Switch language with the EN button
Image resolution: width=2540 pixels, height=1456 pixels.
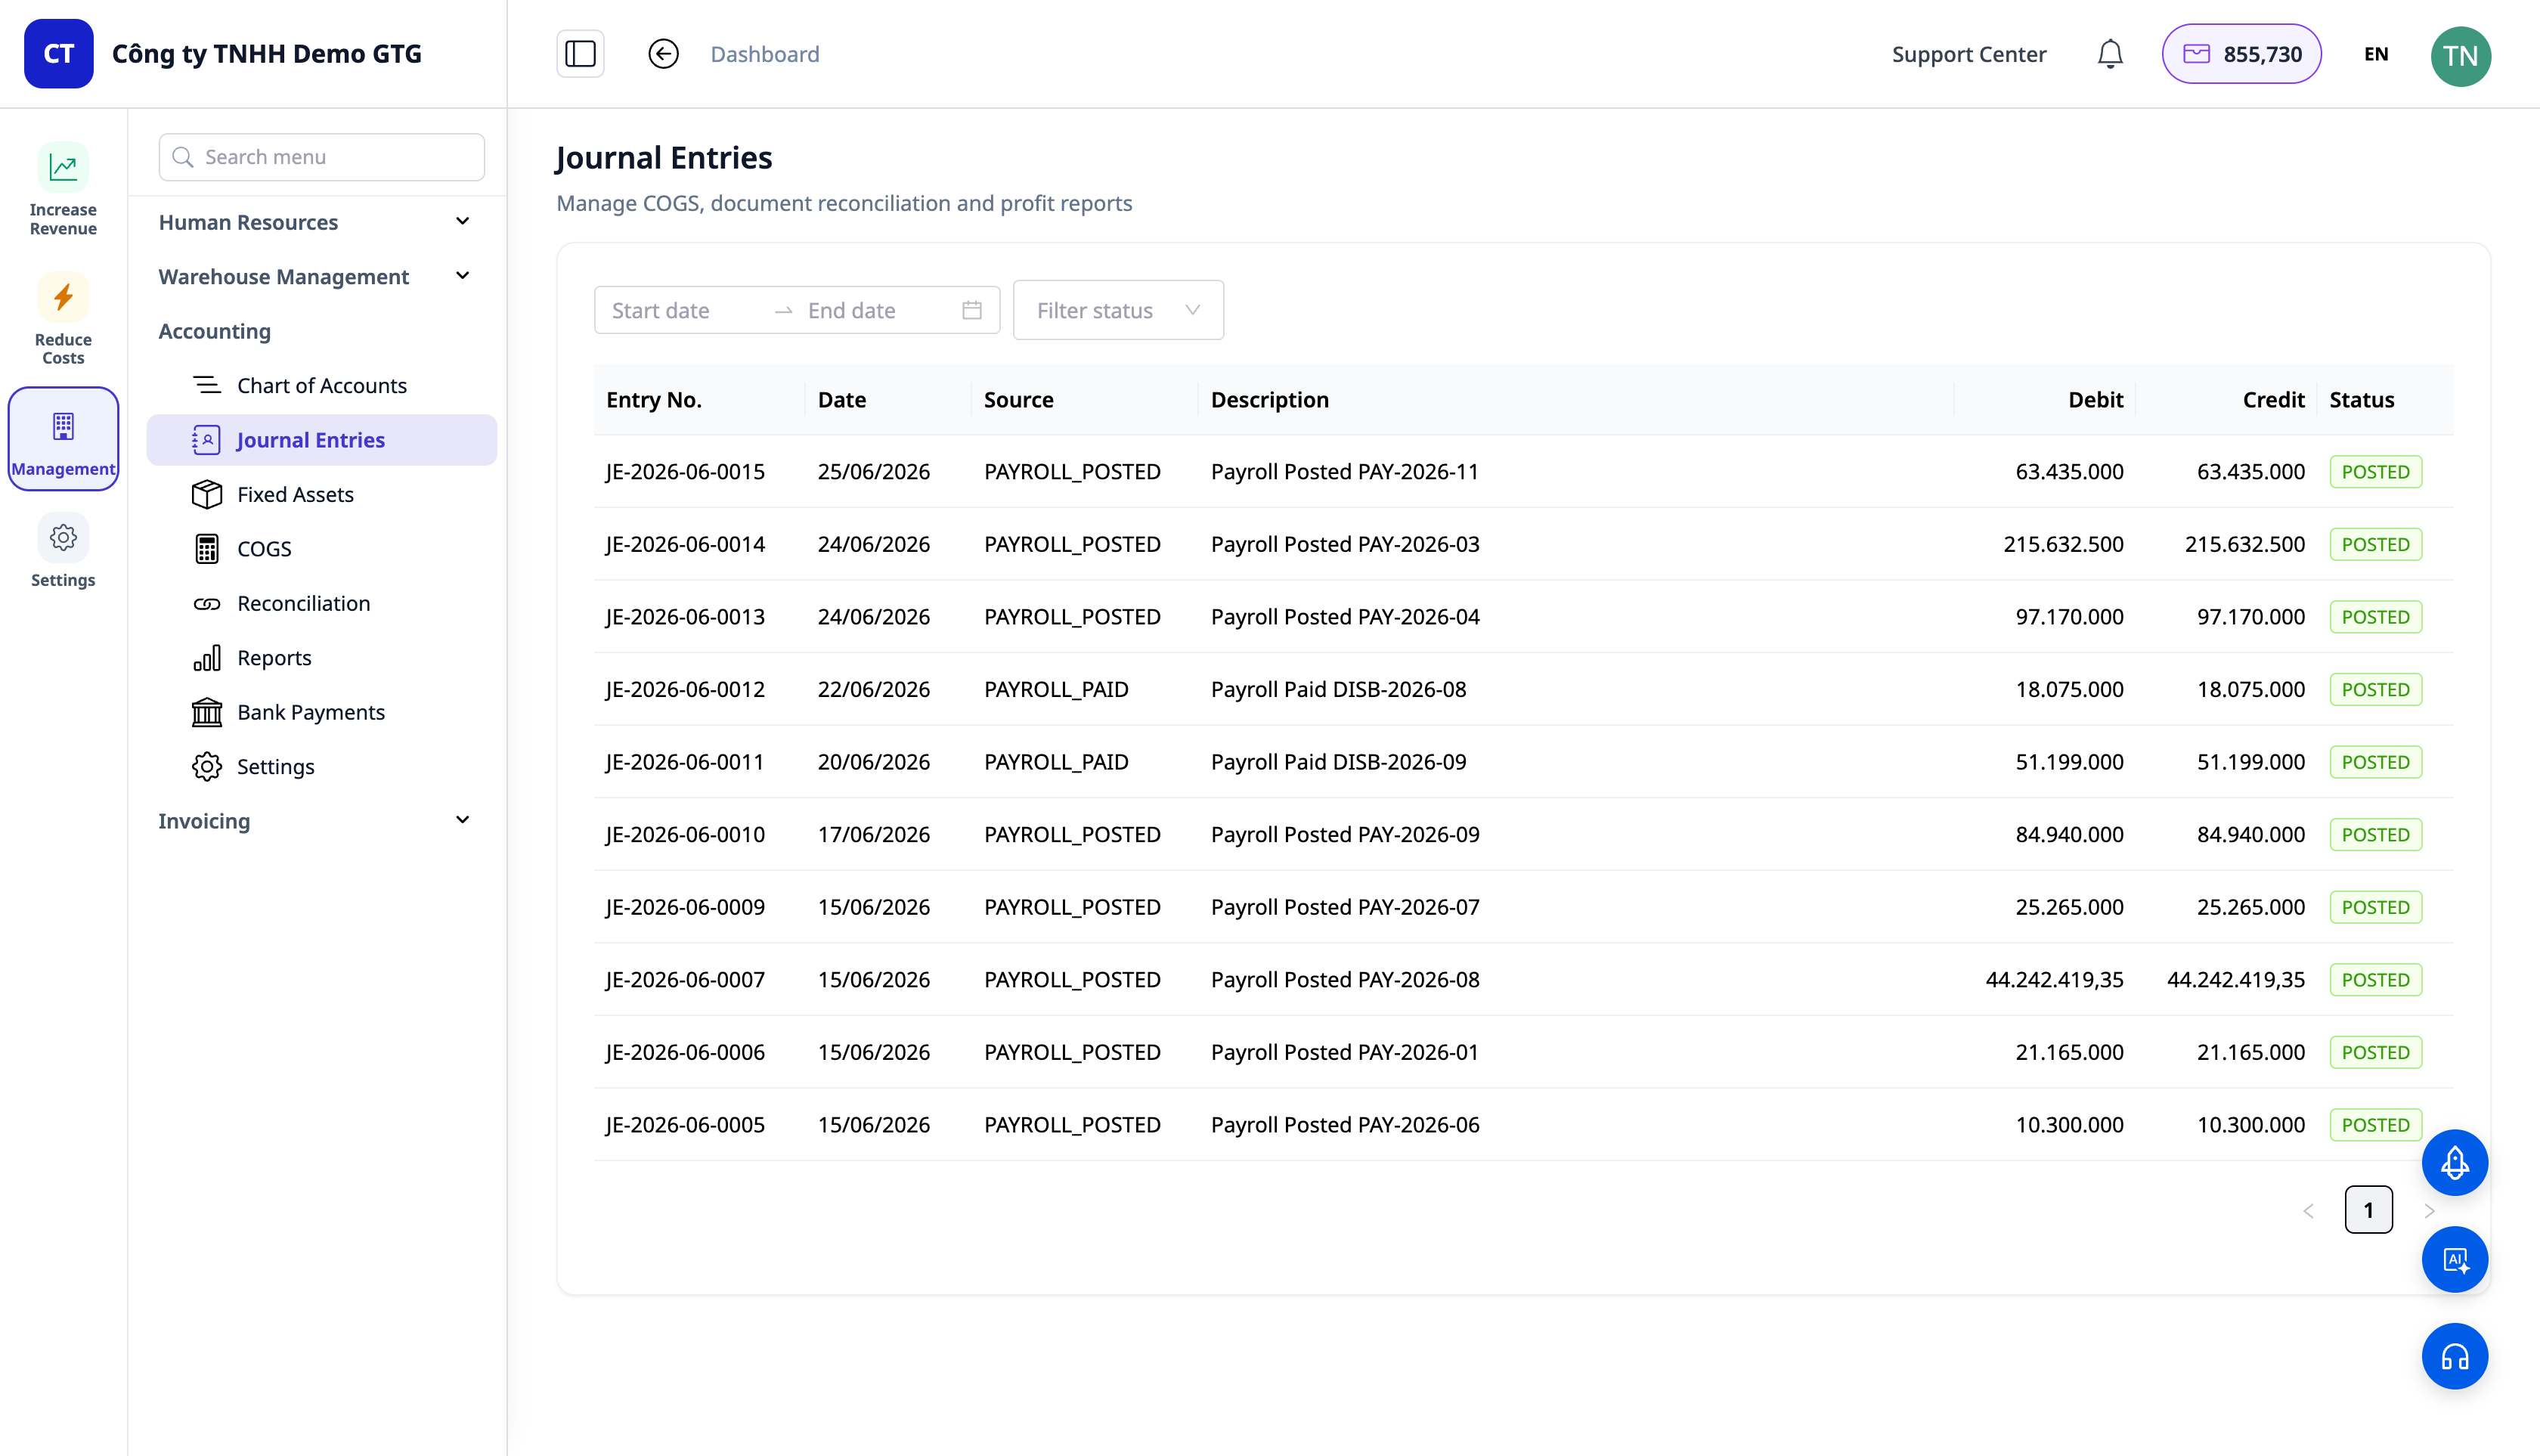pyautogui.click(x=2376, y=54)
